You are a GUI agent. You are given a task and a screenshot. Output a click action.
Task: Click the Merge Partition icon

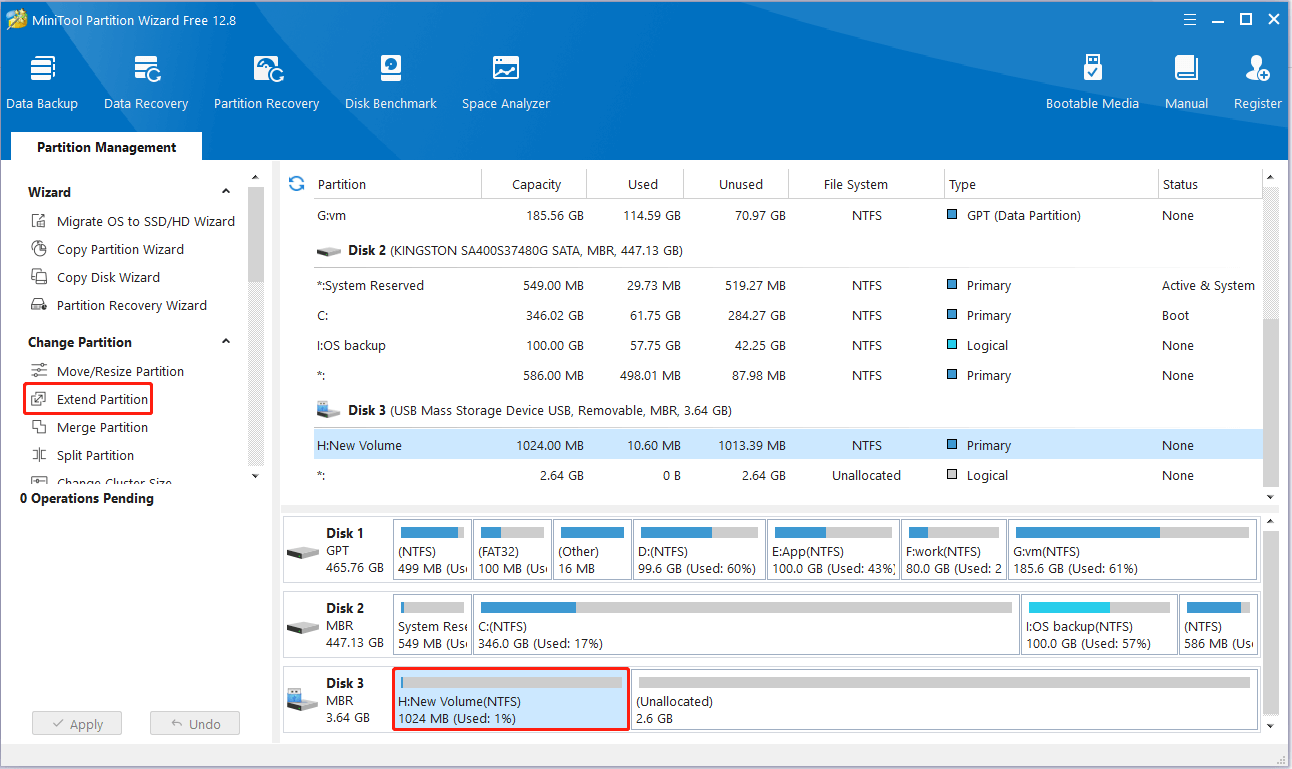tap(39, 427)
